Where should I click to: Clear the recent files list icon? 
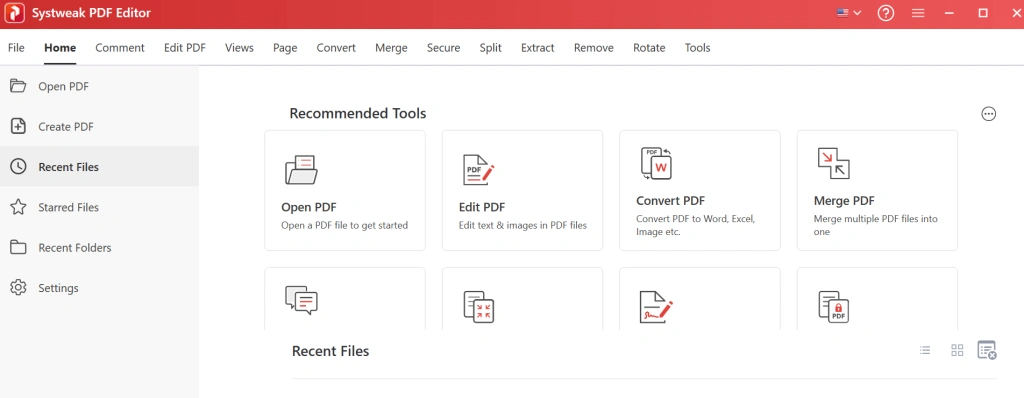[987, 350]
